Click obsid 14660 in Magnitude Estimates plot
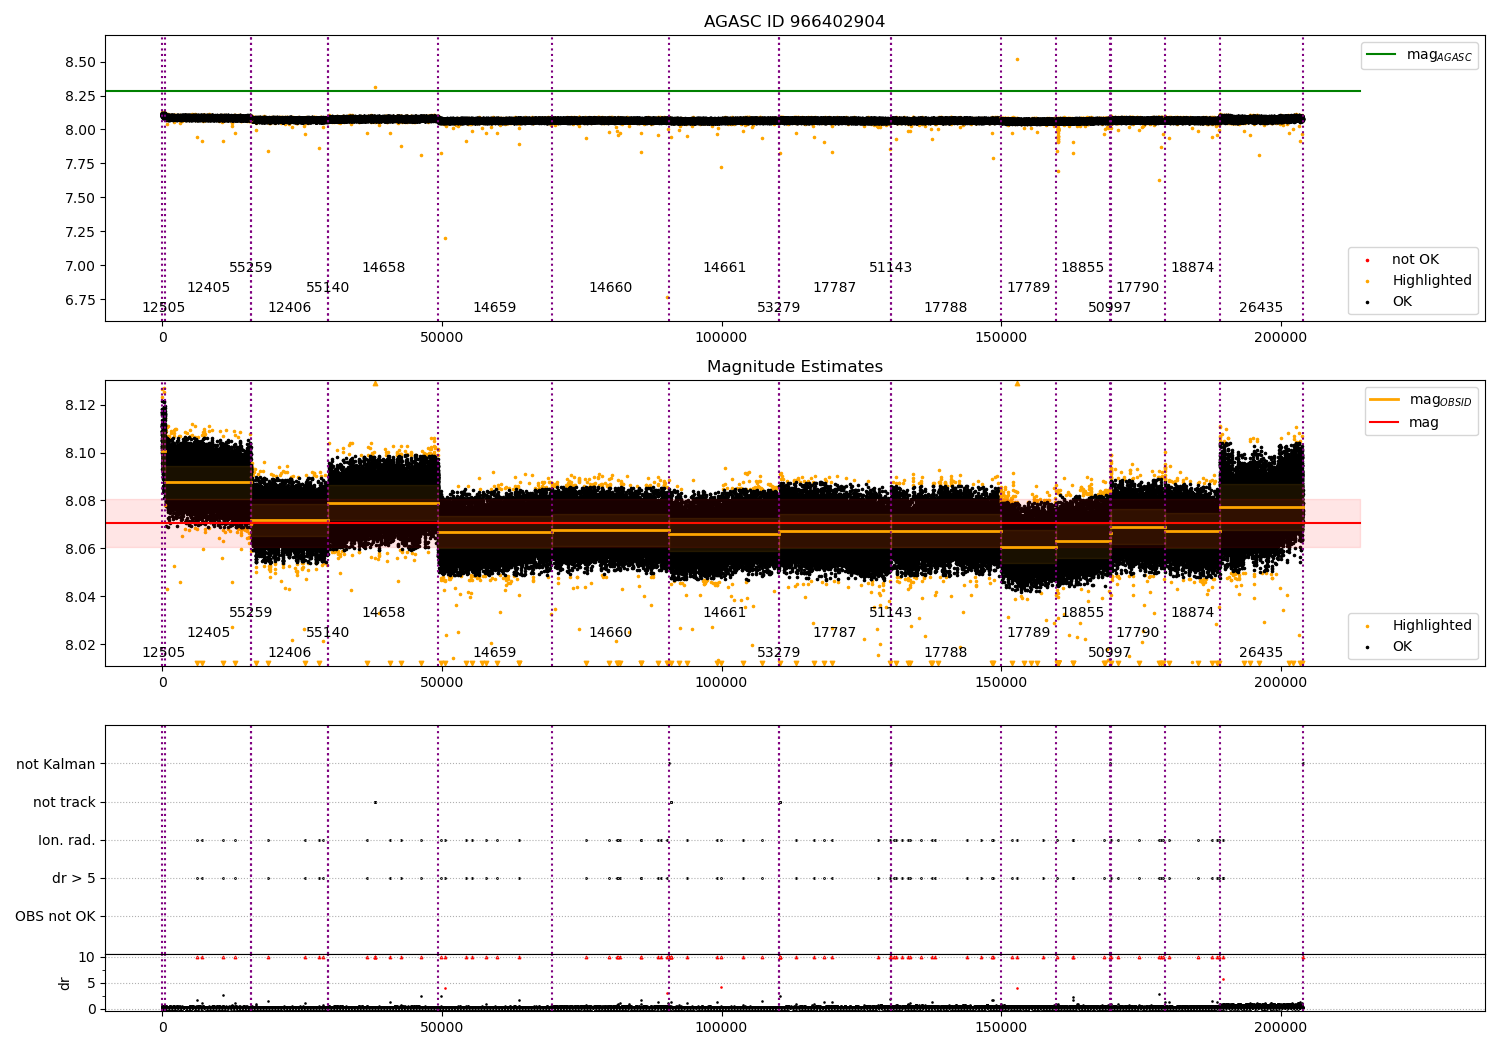 click(x=610, y=633)
